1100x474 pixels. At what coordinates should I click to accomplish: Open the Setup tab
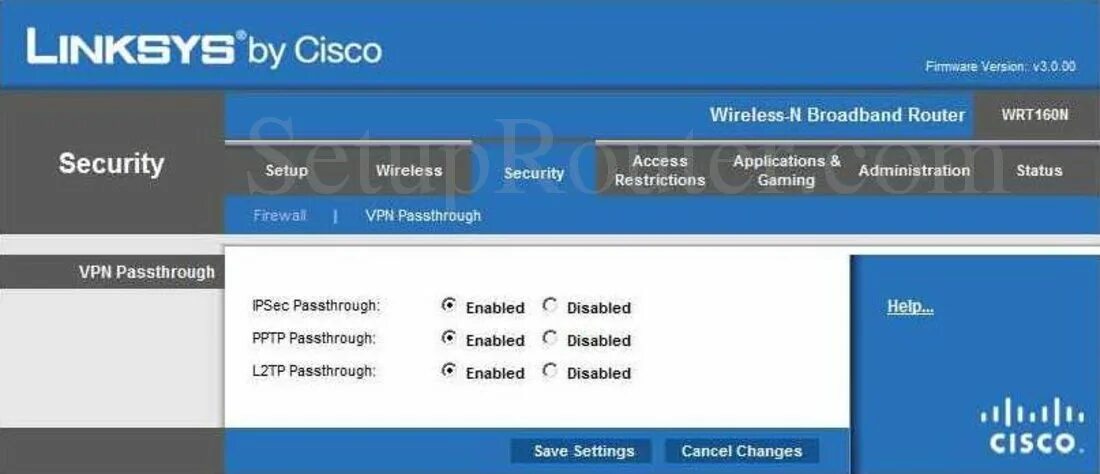point(286,170)
